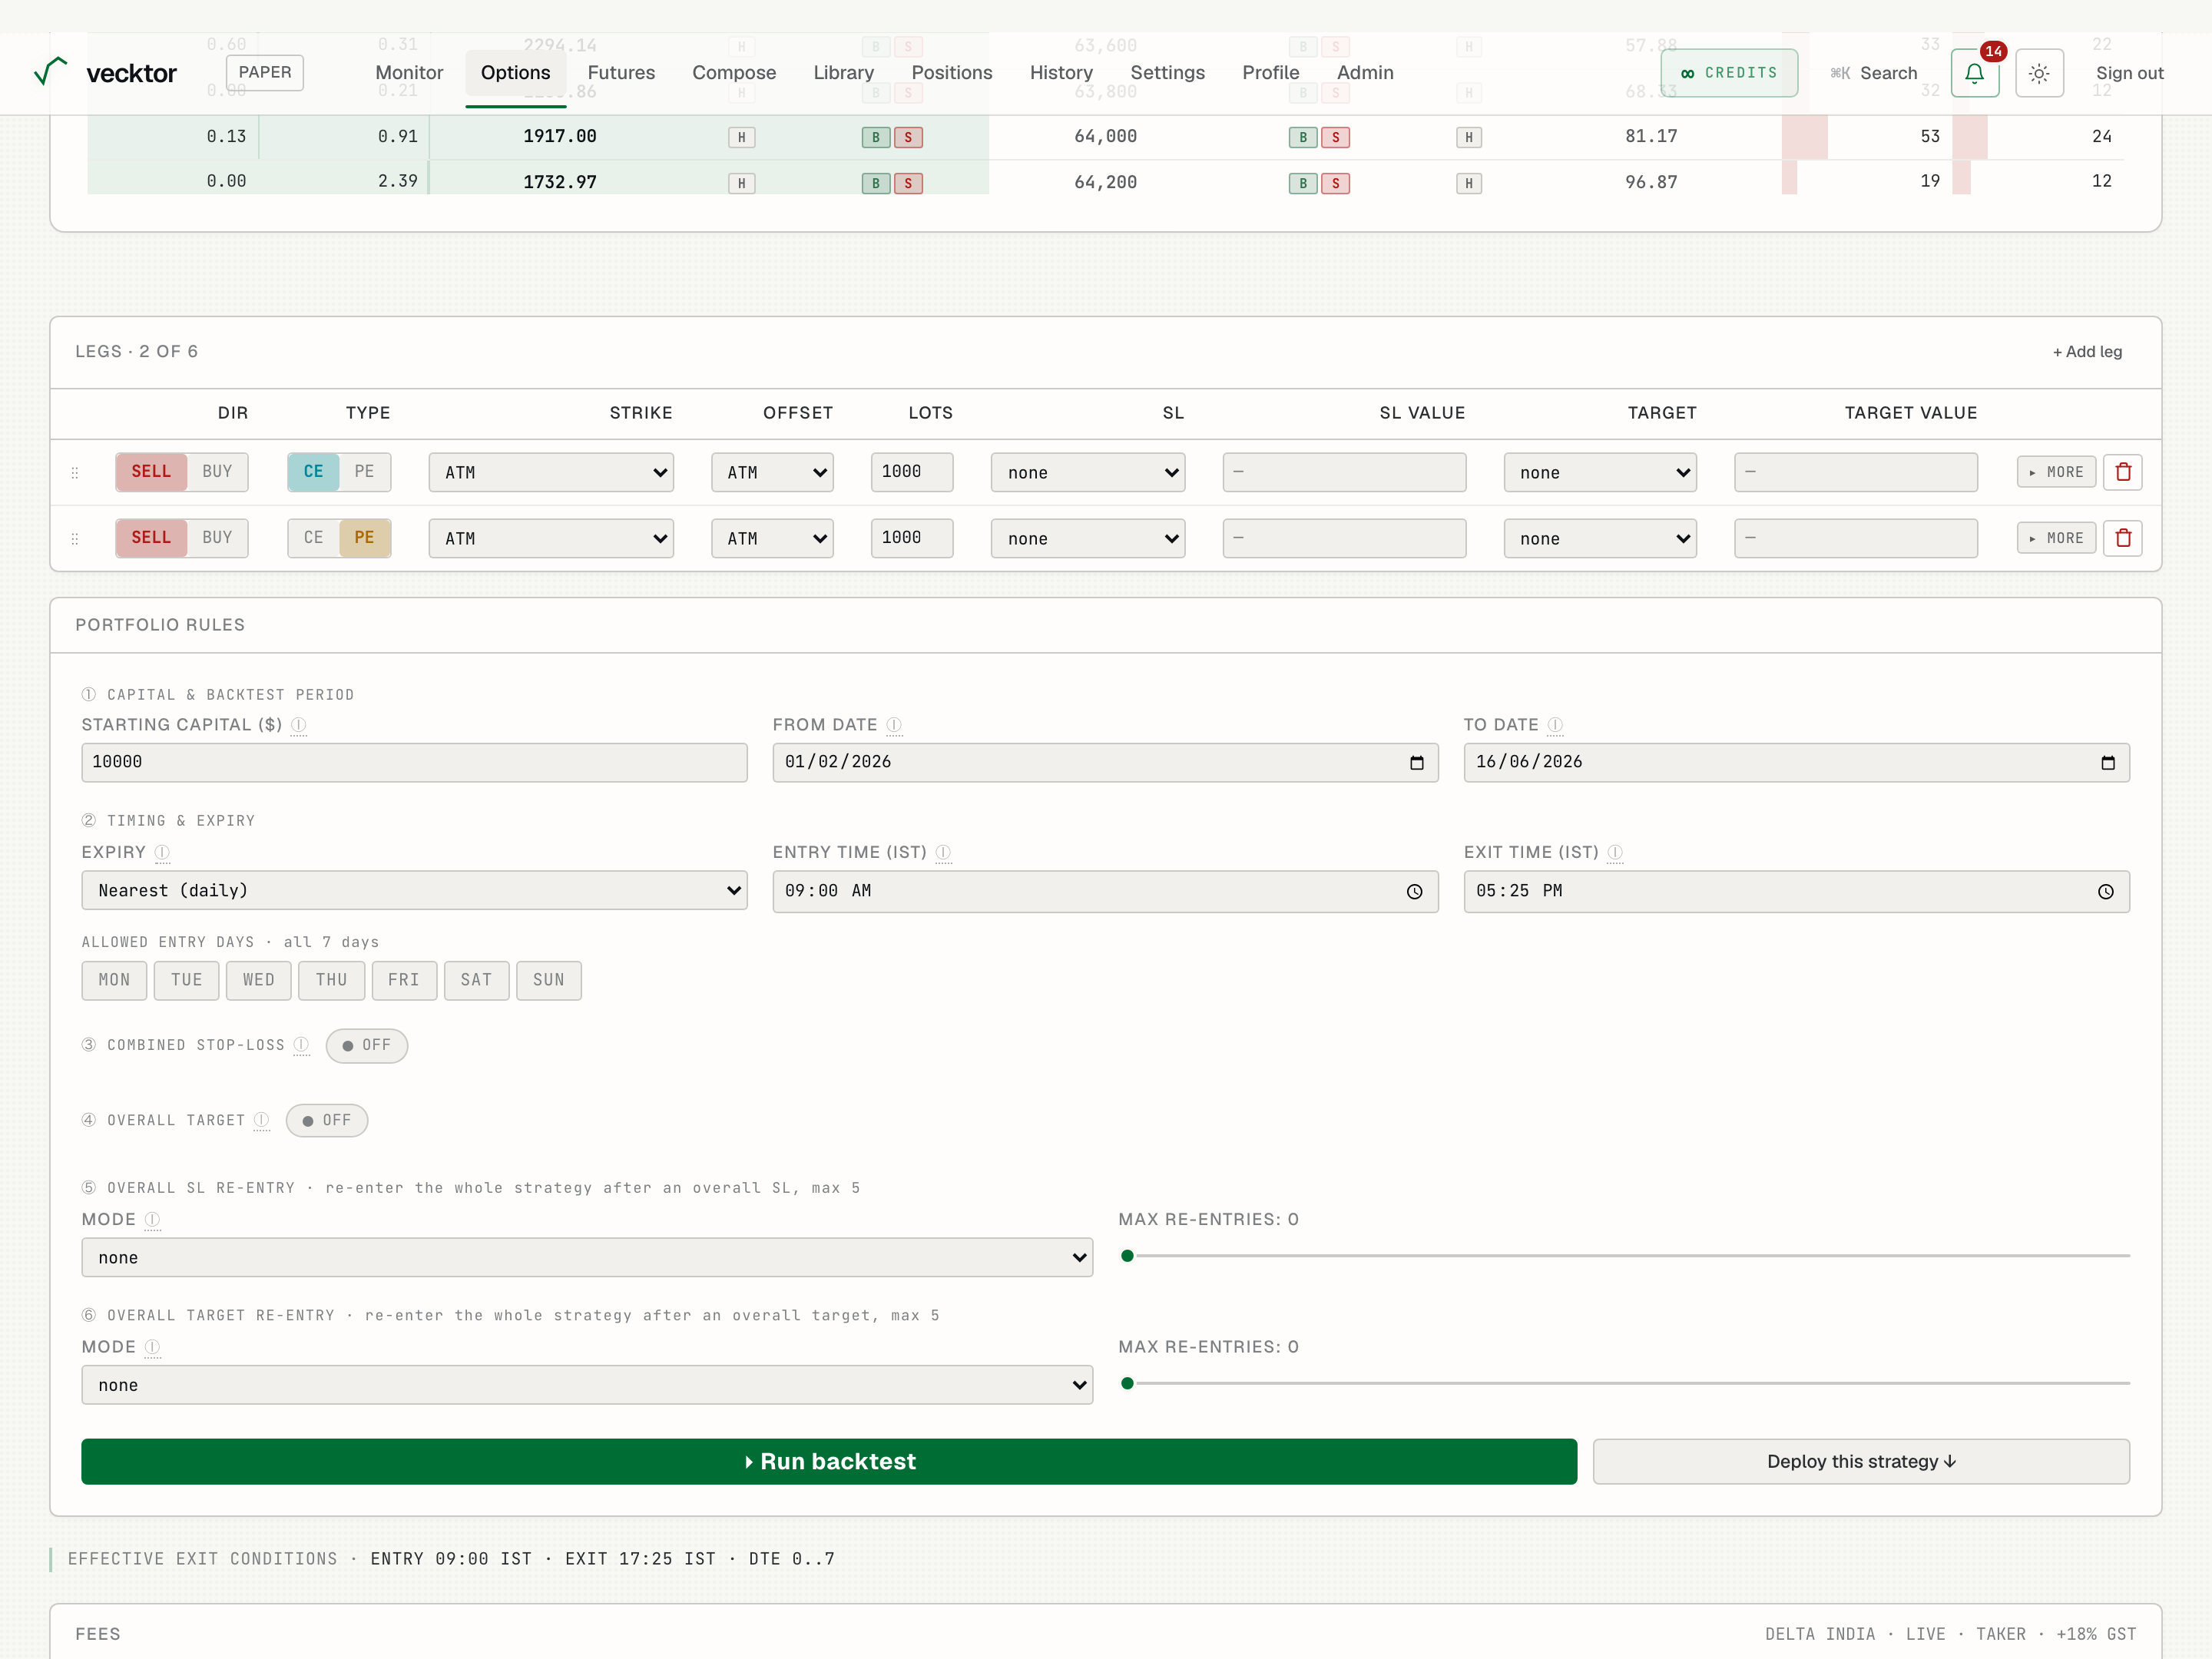Adjust Overall Target Max Re-Entries slider
The height and width of the screenshot is (1659, 2212).
(x=1624, y=1383)
